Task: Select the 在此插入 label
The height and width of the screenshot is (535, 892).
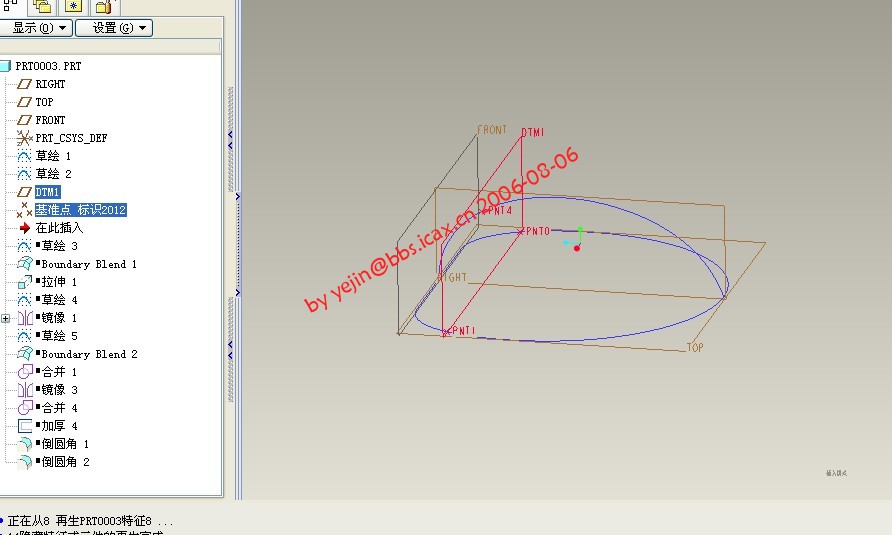Action: [x=59, y=228]
